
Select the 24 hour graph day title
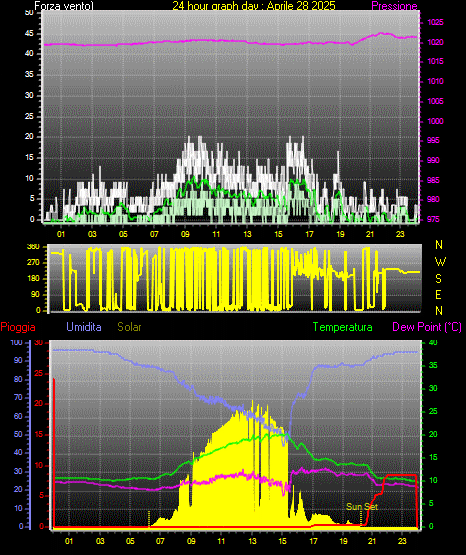tap(254, 5)
